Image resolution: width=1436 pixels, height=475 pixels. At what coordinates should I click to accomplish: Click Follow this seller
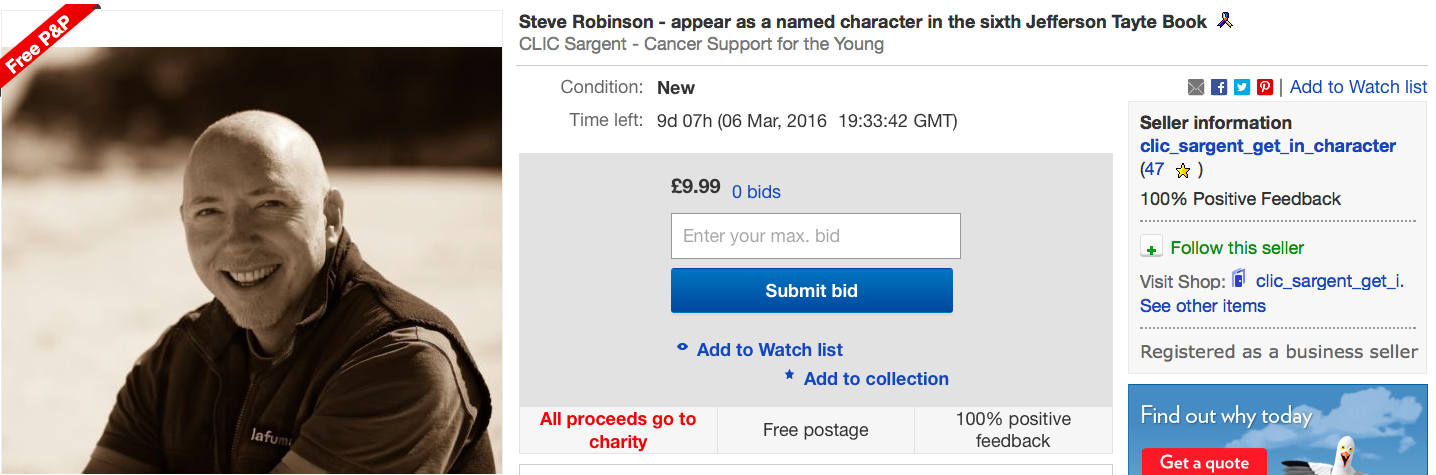[1237, 248]
